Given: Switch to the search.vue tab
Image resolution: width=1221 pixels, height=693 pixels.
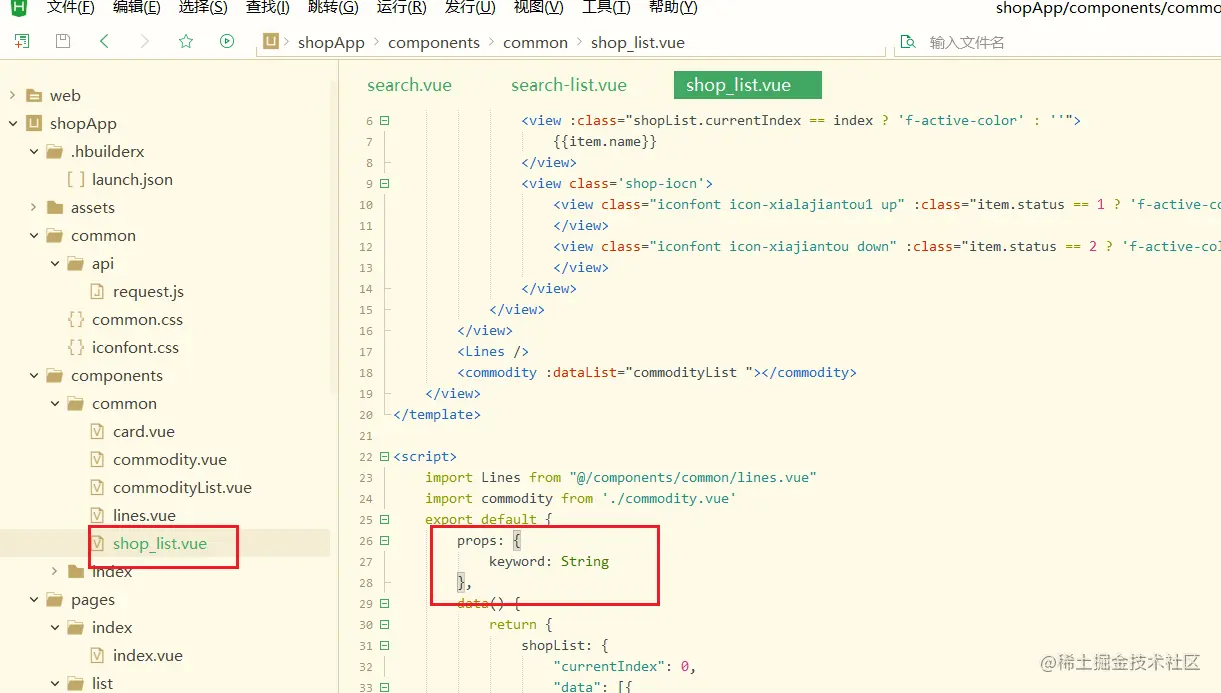Looking at the screenshot, I should point(409,85).
